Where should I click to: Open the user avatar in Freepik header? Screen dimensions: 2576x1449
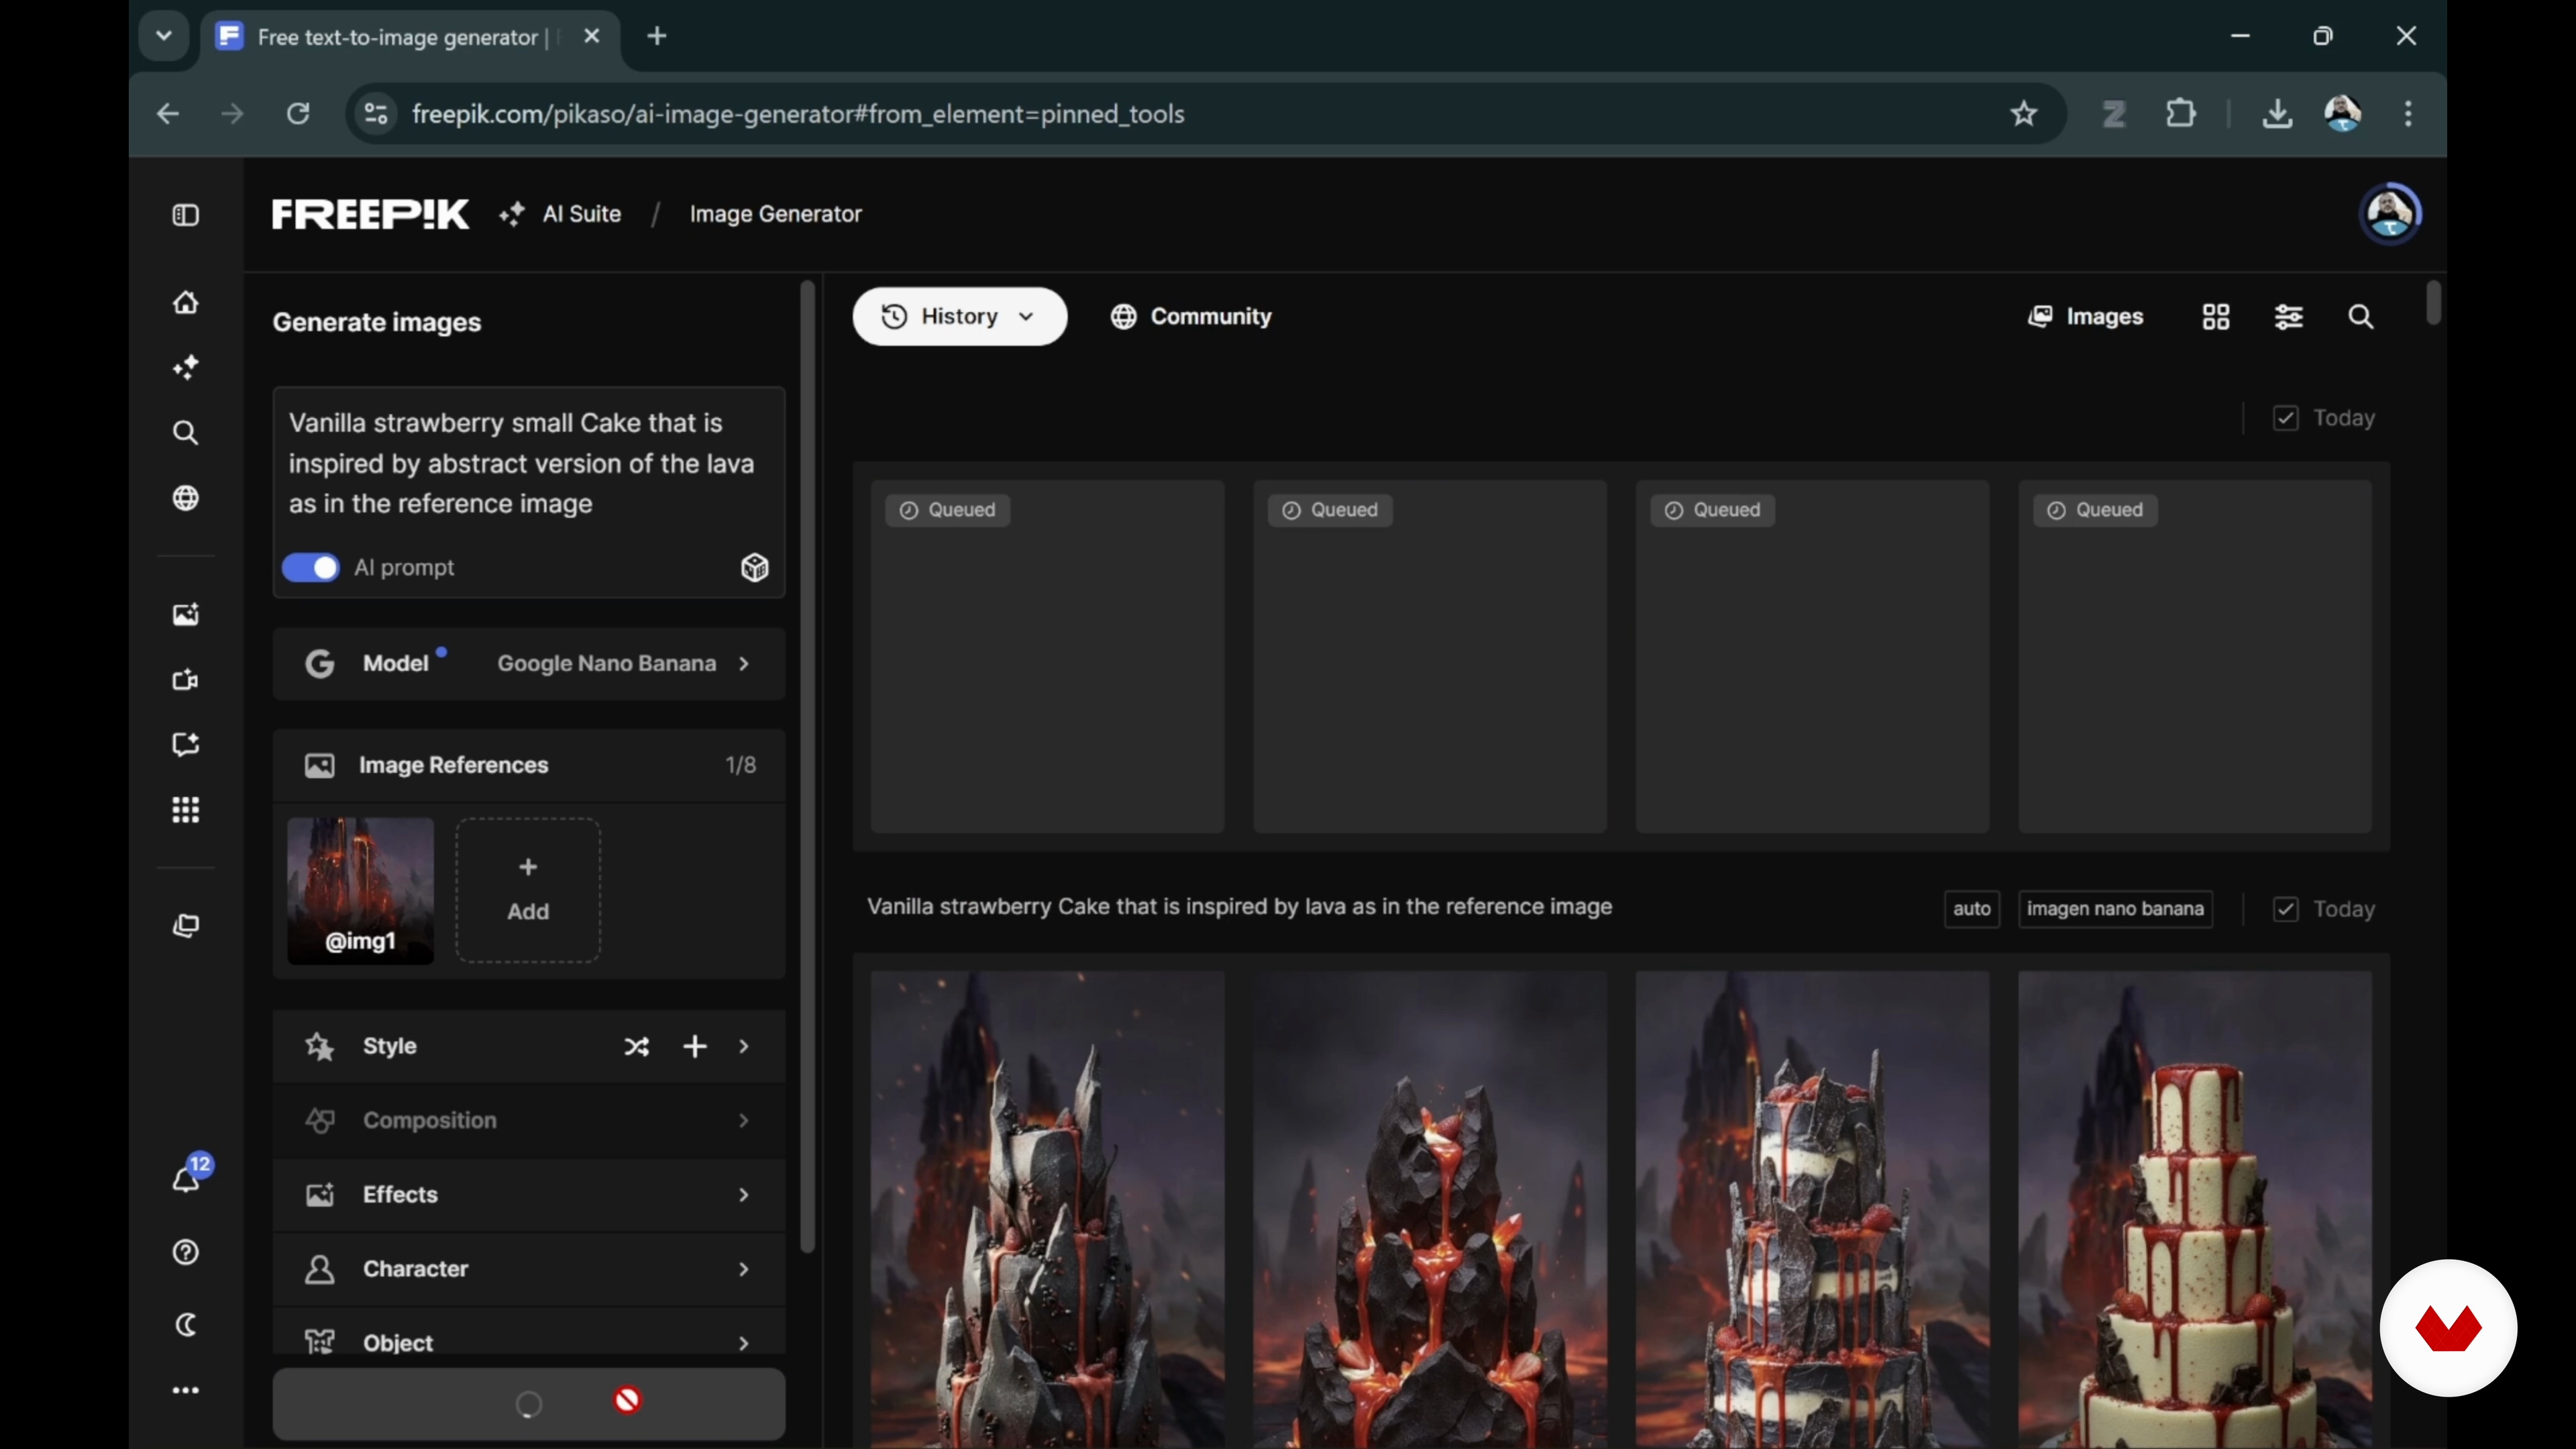2390,213
